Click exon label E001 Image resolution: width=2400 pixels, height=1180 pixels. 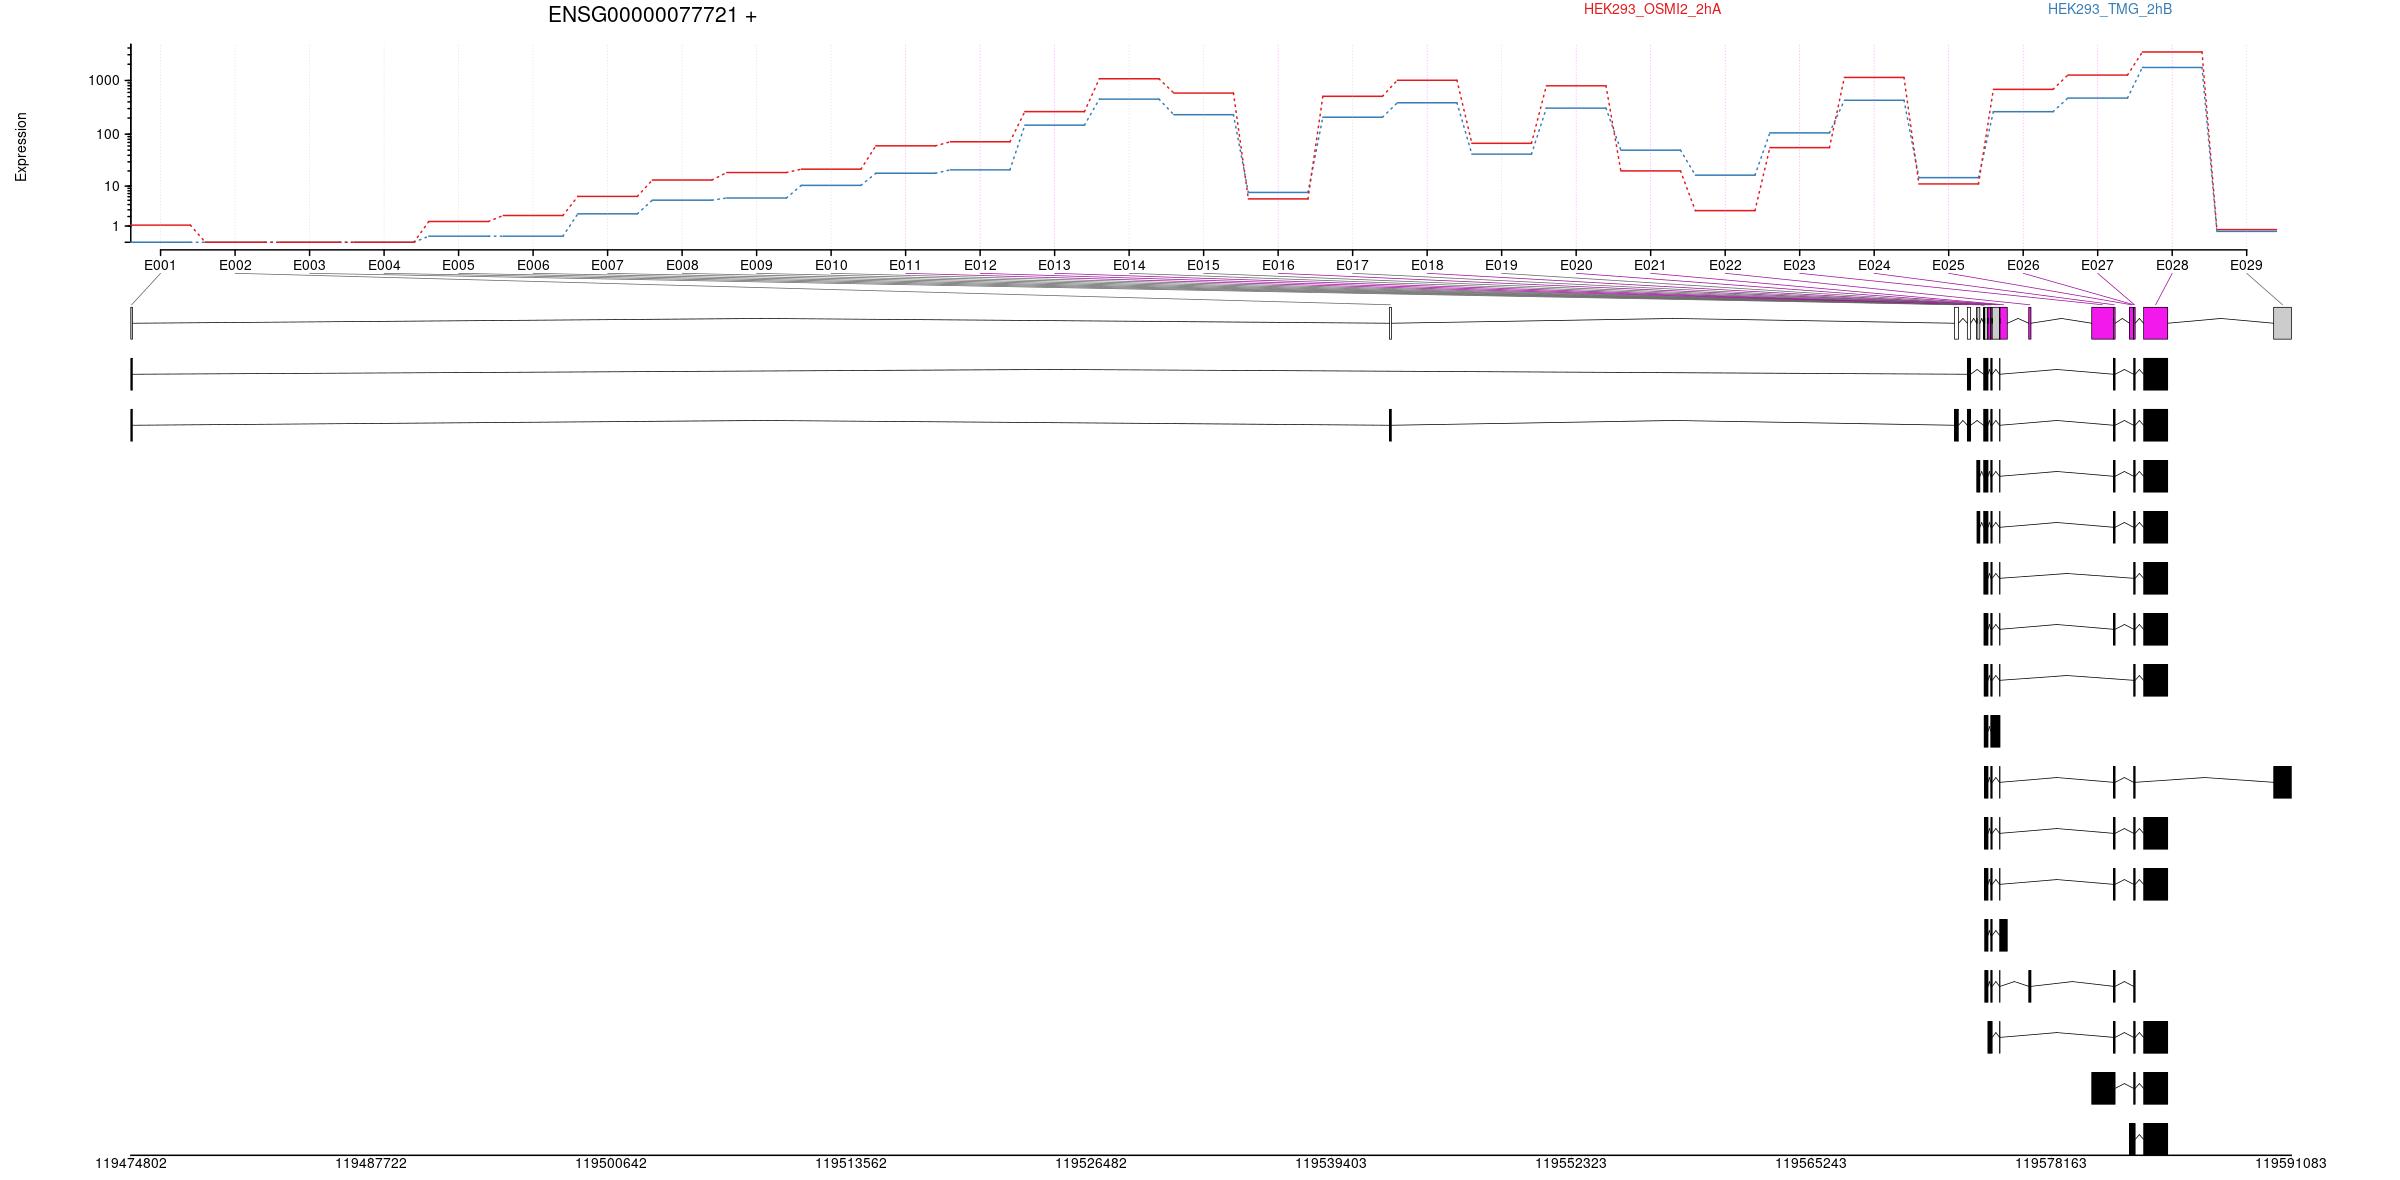(x=160, y=265)
